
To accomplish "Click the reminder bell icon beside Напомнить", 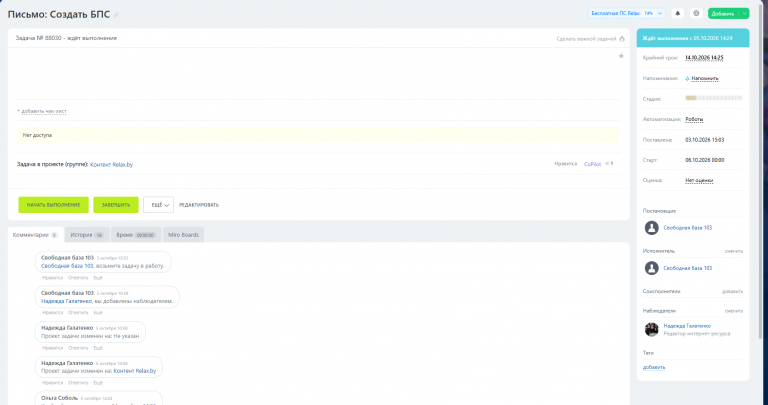I will pyautogui.click(x=687, y=78).
